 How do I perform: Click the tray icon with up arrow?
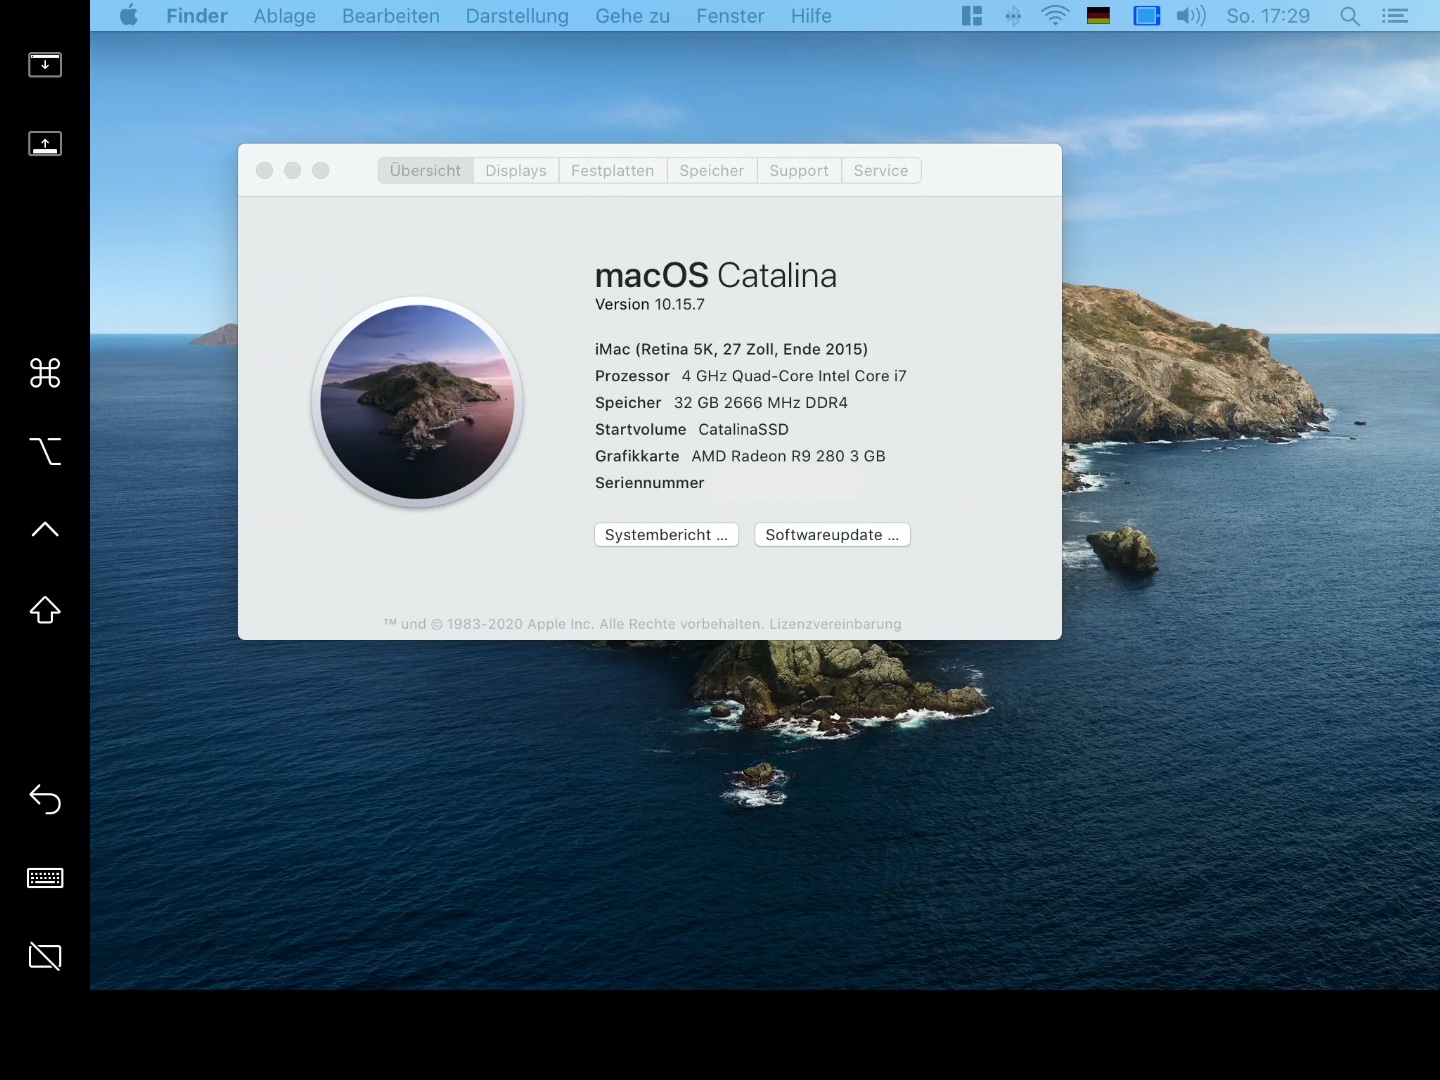click(45, 144)
